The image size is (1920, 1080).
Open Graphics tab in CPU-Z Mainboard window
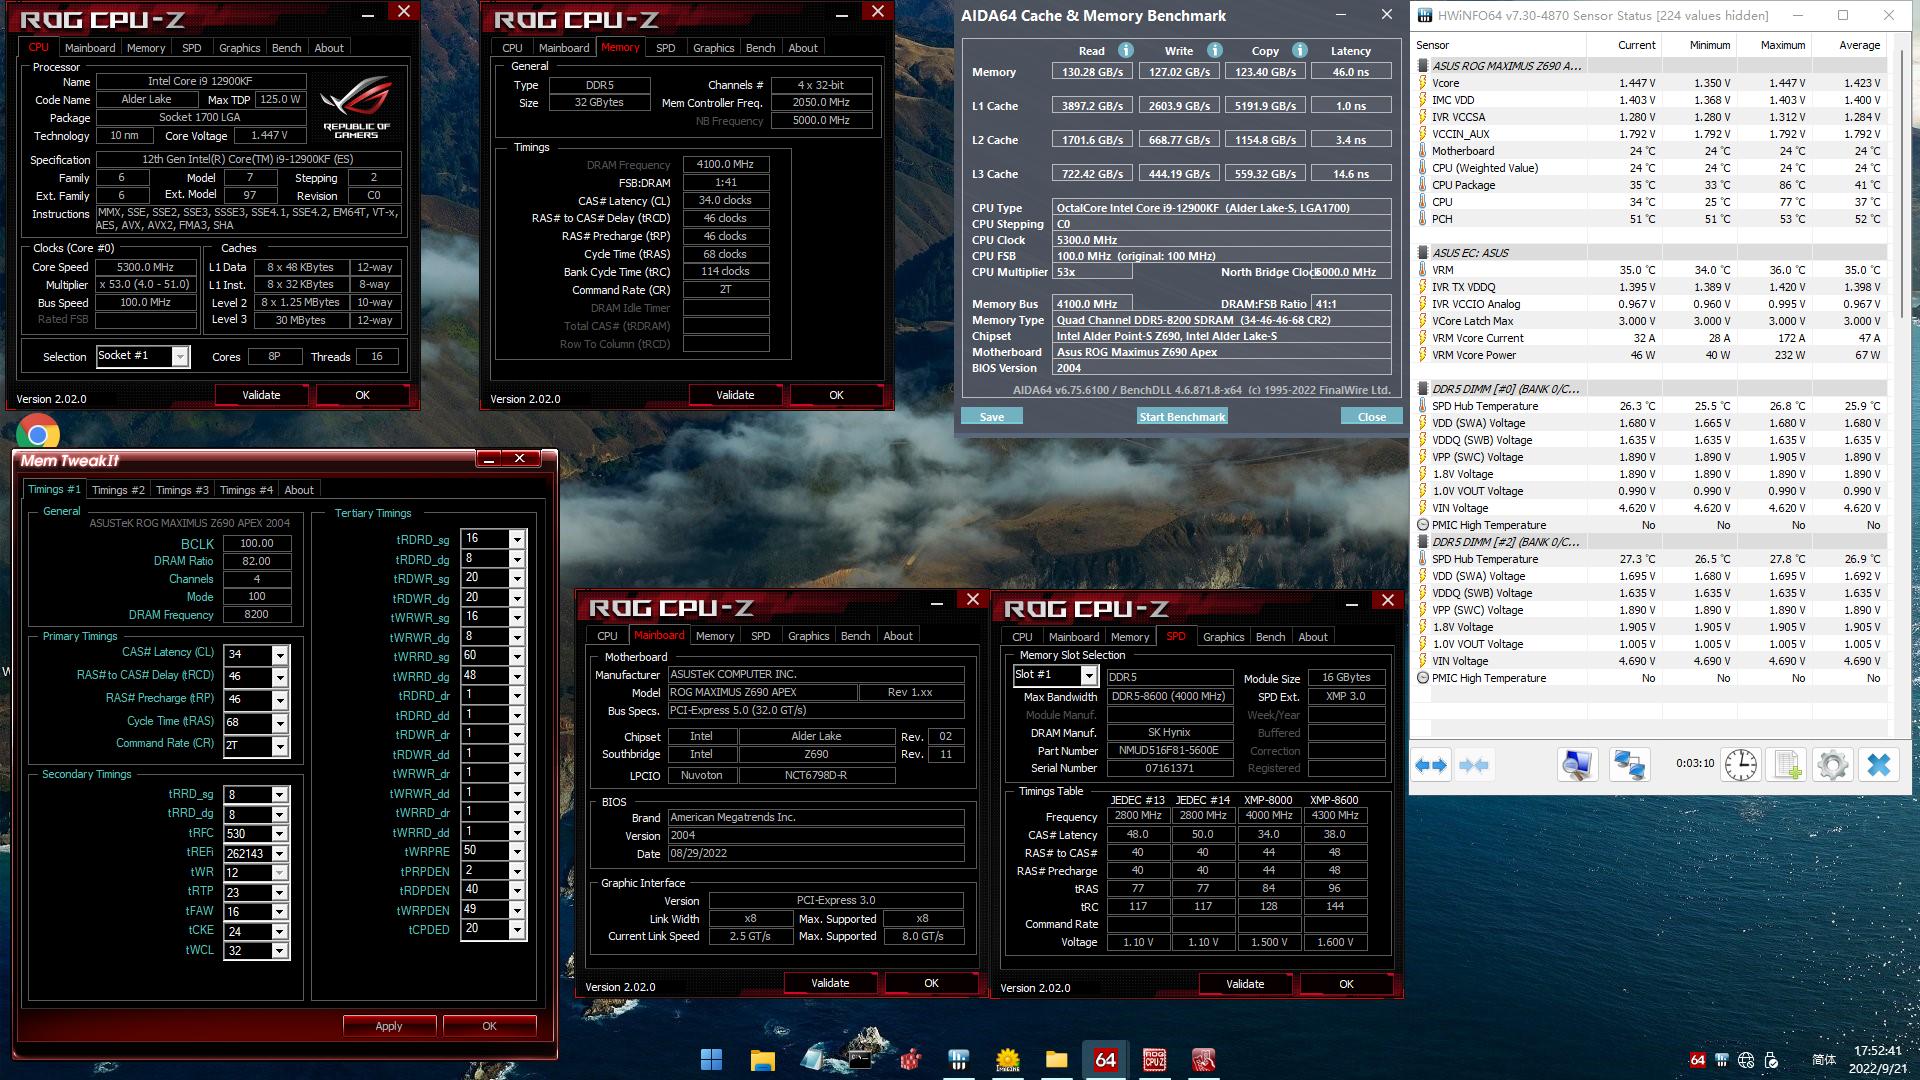[x=808, y=636]
